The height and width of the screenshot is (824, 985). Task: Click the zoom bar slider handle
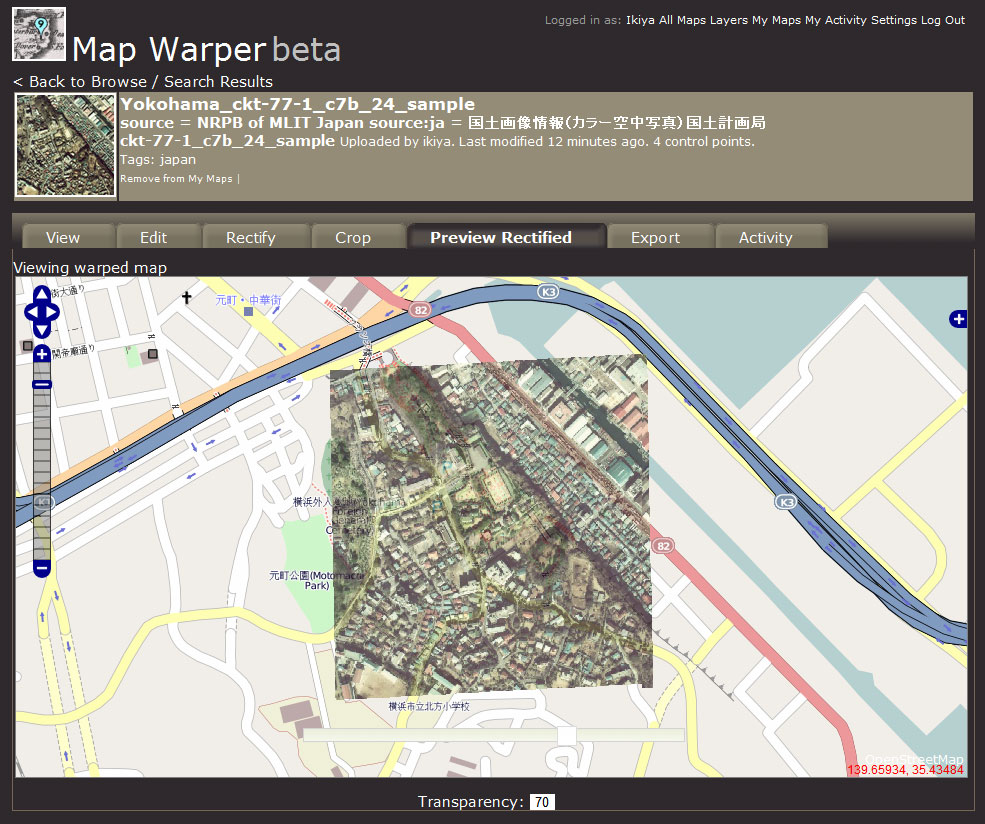[x=42, y=384]
